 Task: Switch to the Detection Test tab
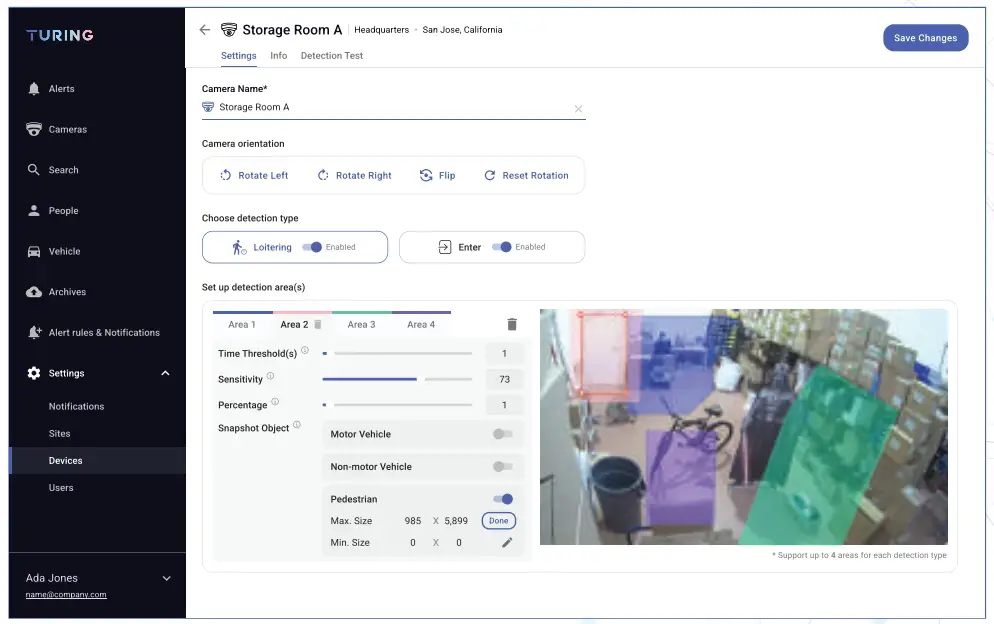pos(332,56)
